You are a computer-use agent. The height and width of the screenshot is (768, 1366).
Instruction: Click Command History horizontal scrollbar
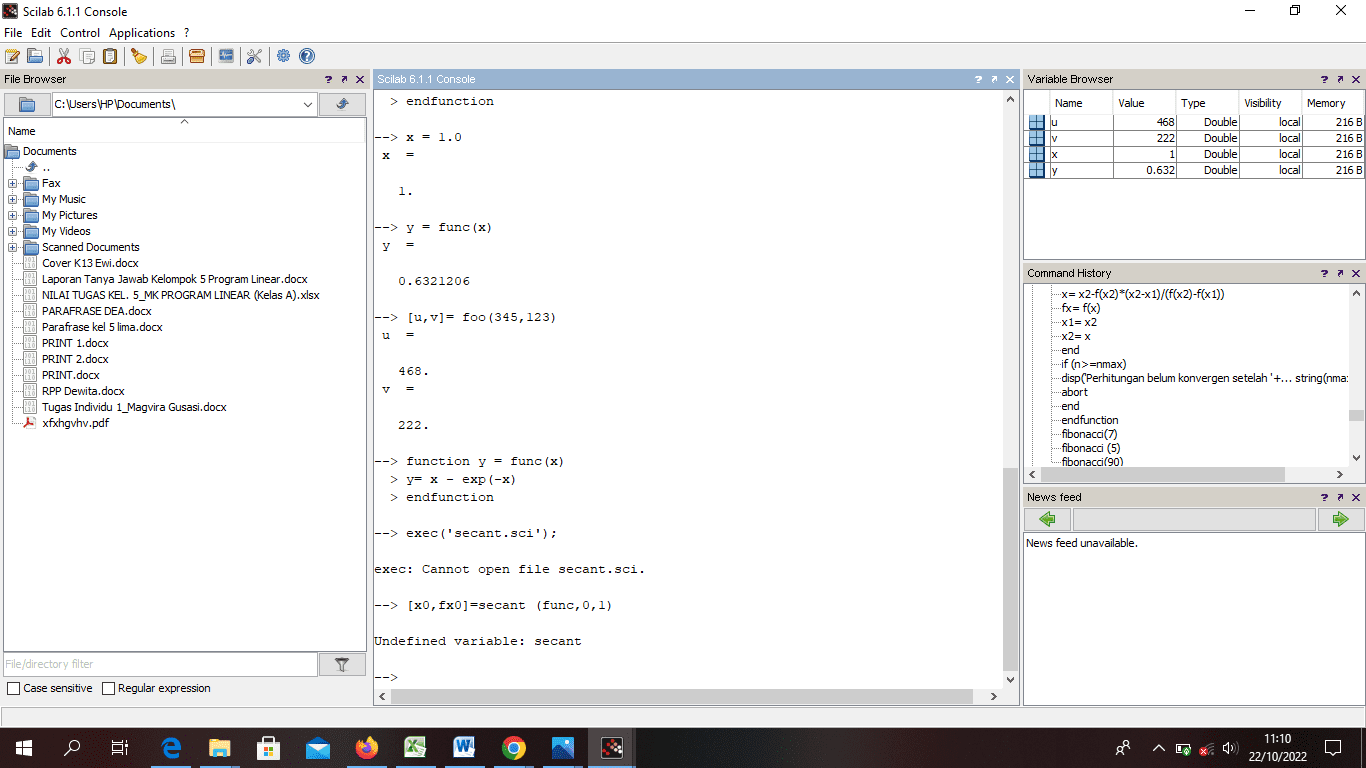coord(1162,475)
